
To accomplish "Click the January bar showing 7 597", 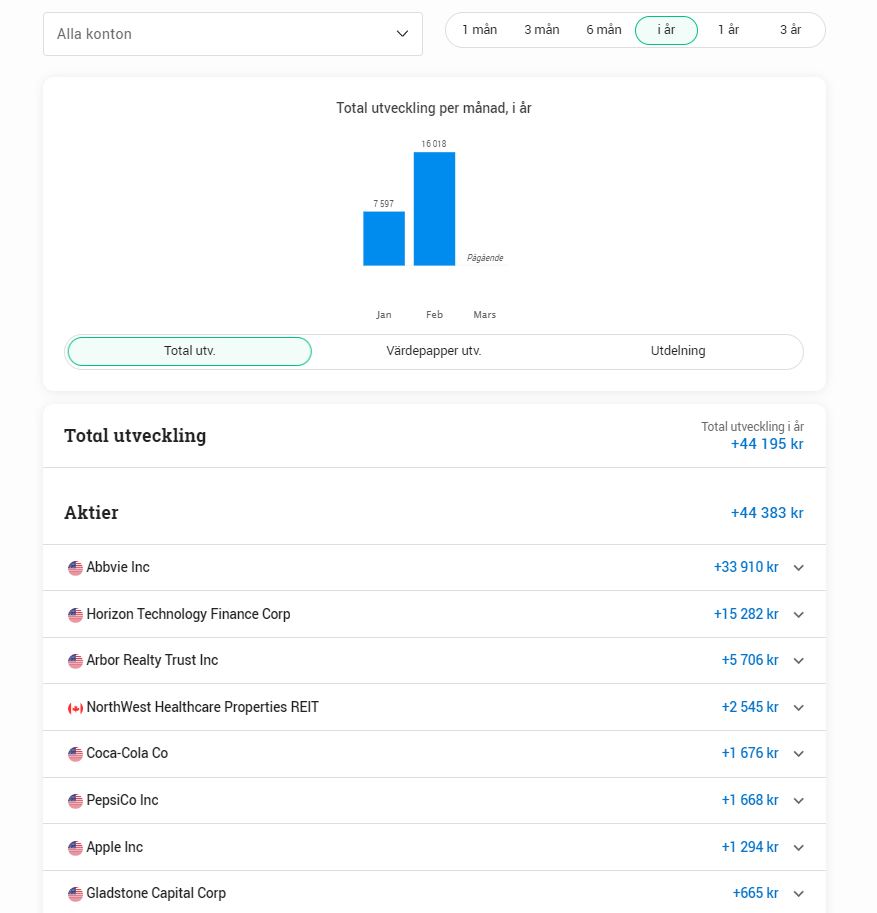I will tap(383, 238).
